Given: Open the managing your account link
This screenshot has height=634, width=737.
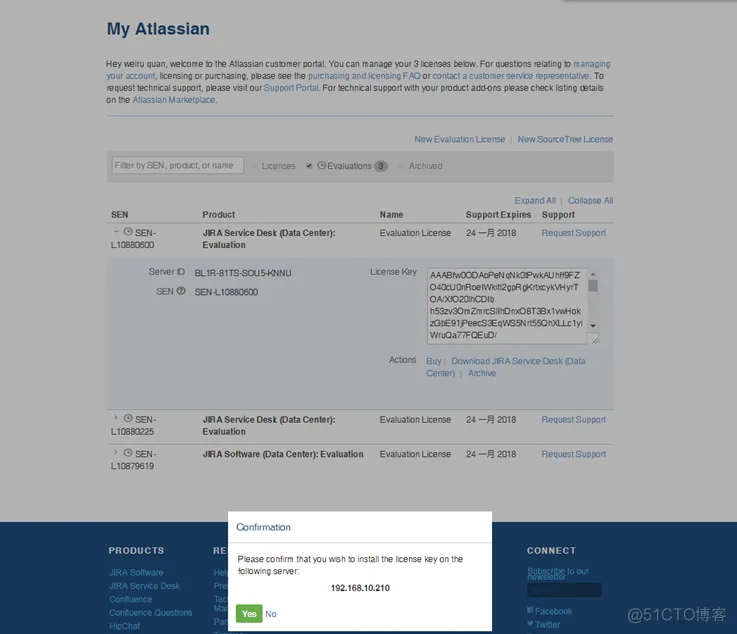Looking at the screenshot, I should point(592,64).
